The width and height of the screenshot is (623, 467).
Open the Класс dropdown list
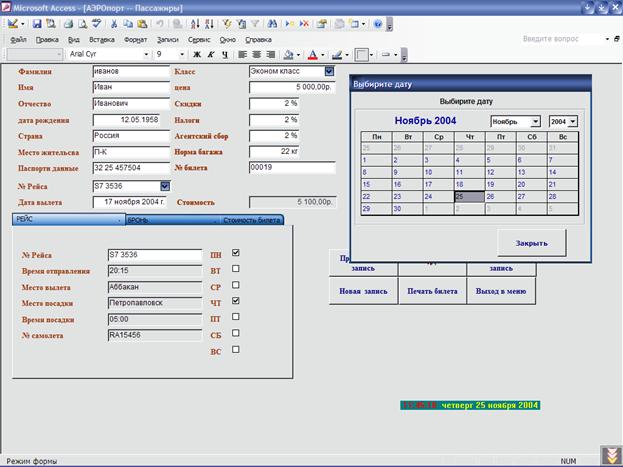(x=330, y=71)
